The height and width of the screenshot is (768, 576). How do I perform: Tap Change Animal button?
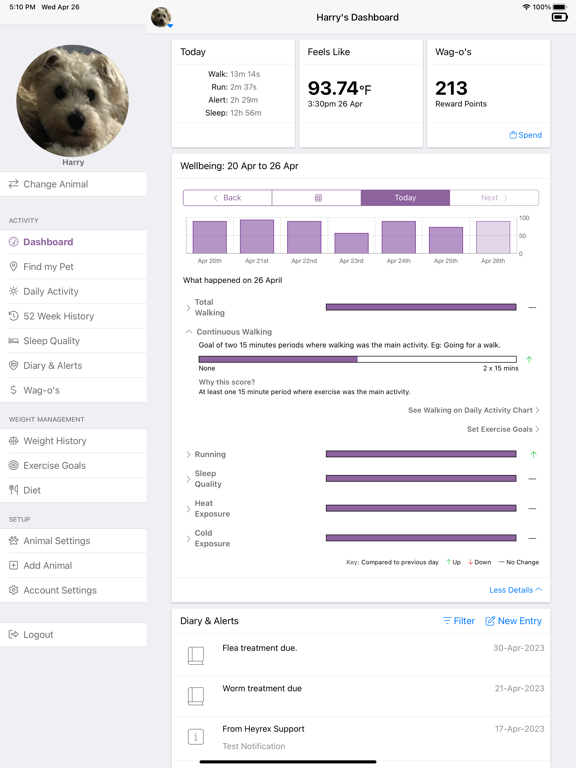[x=73, y=184]
